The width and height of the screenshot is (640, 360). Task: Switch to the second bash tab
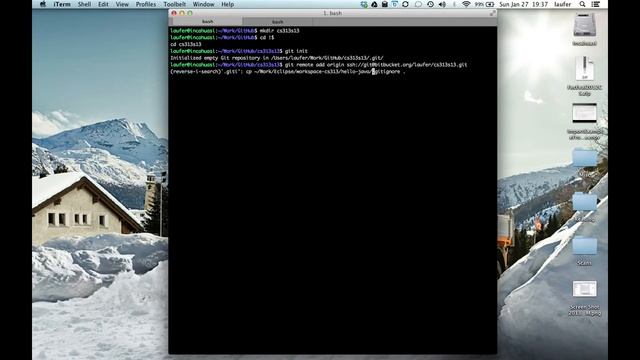point(278,22)
